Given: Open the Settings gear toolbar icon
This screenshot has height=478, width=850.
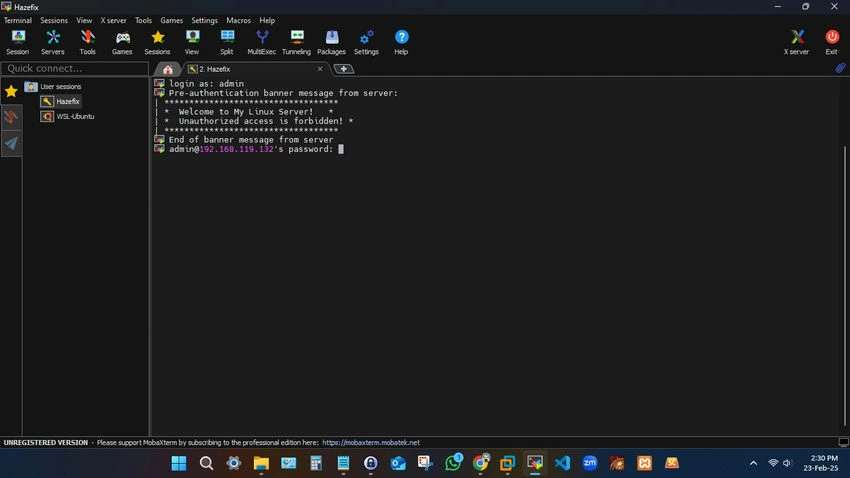Looking at the screenshot, I should point(366,42).
